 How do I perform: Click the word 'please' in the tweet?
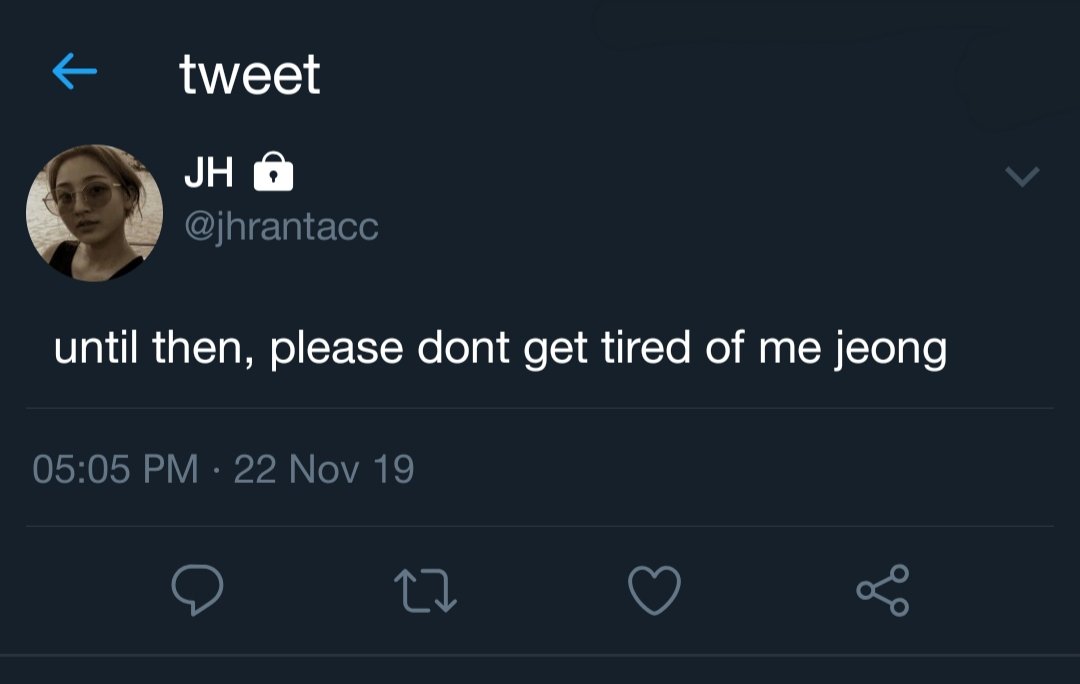tap(336, 349)
